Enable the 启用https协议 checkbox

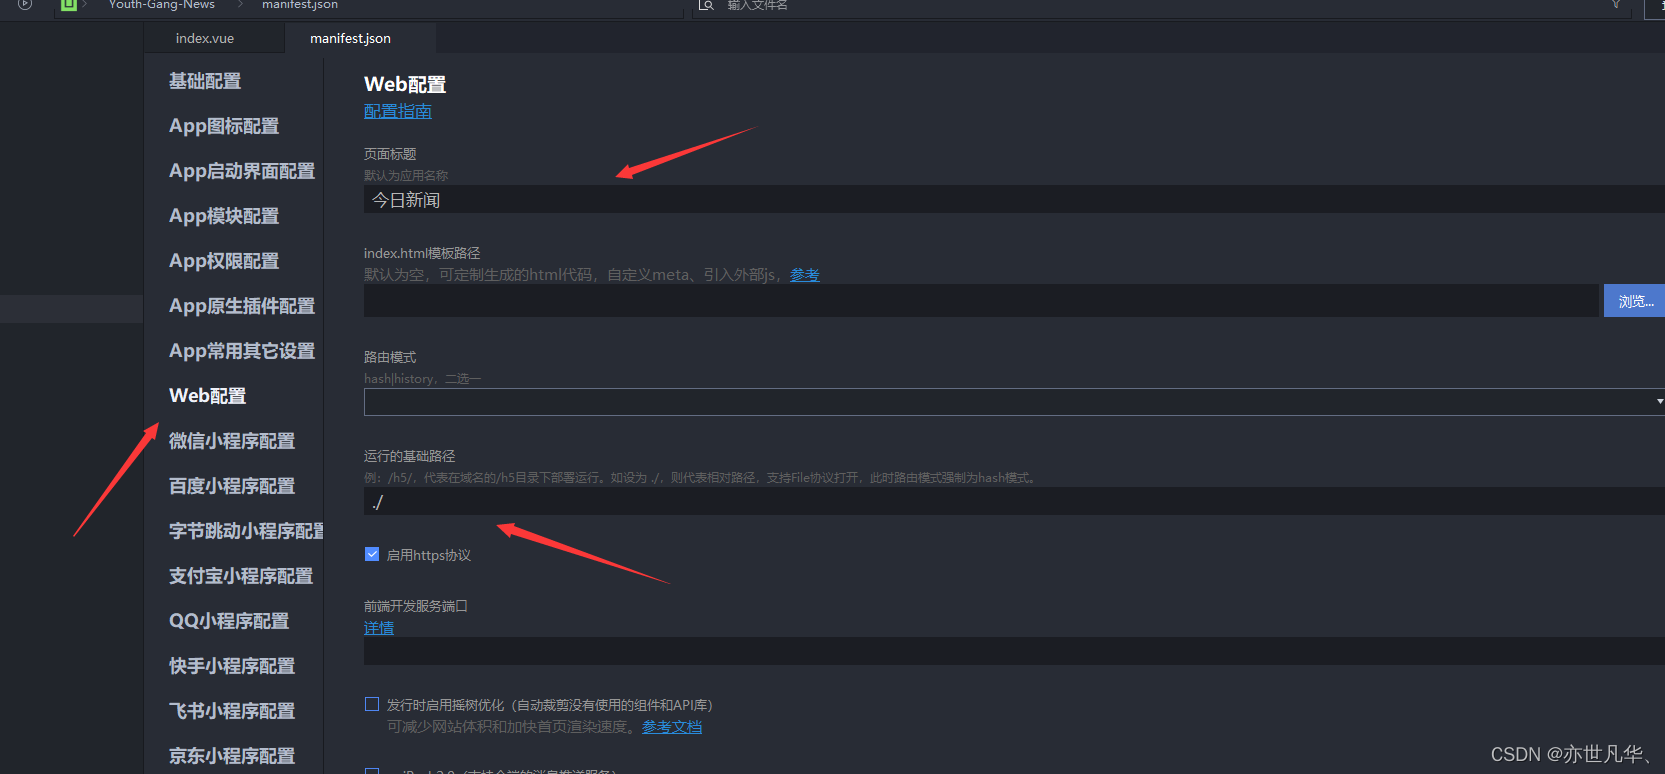tap(372, 554)
